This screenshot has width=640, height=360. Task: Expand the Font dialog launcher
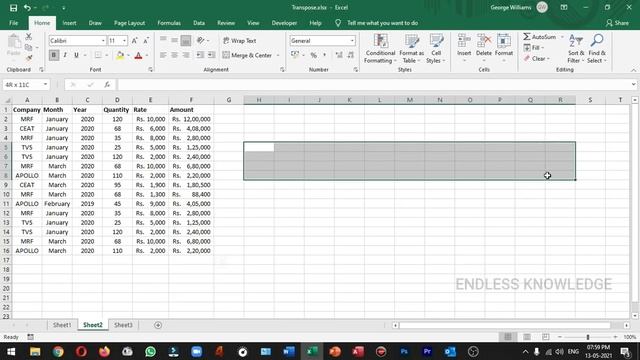(x=150, y=70)
